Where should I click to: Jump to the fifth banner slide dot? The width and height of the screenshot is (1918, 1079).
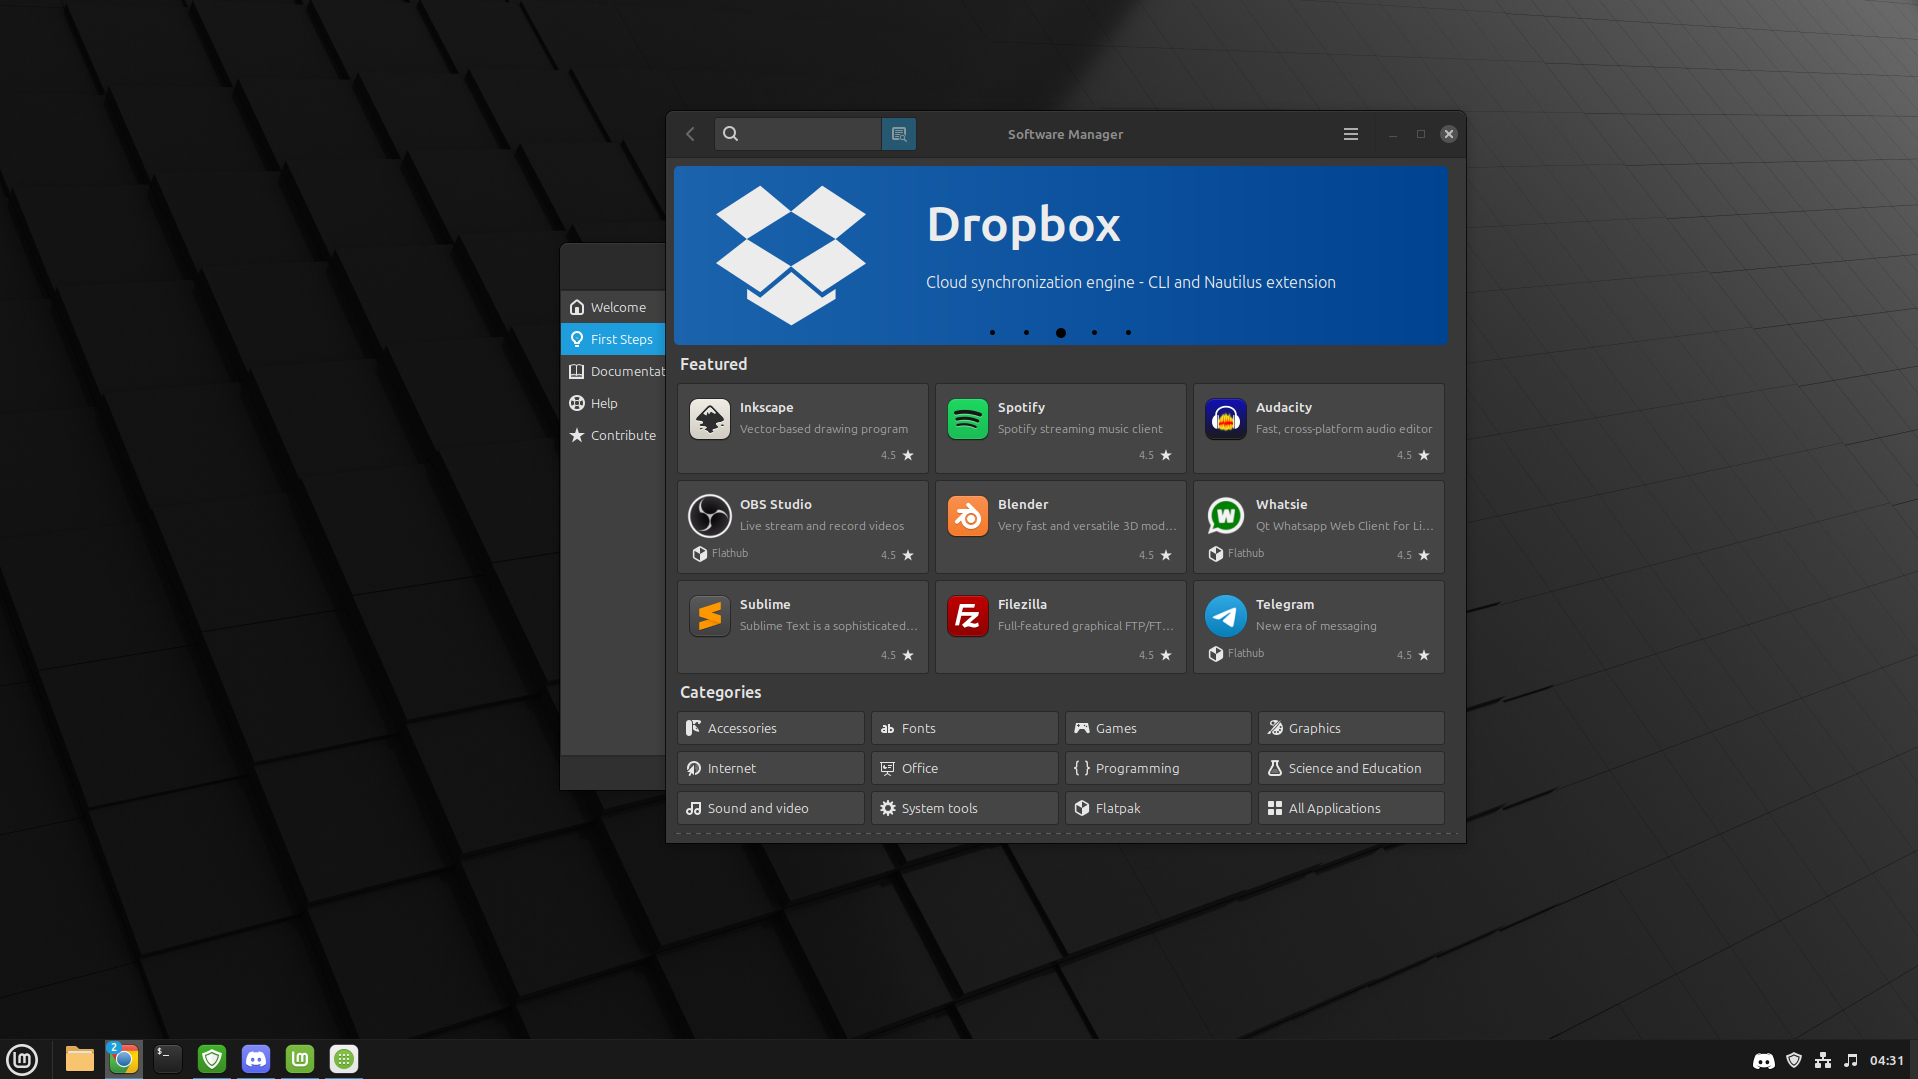tap(1128, 333)
